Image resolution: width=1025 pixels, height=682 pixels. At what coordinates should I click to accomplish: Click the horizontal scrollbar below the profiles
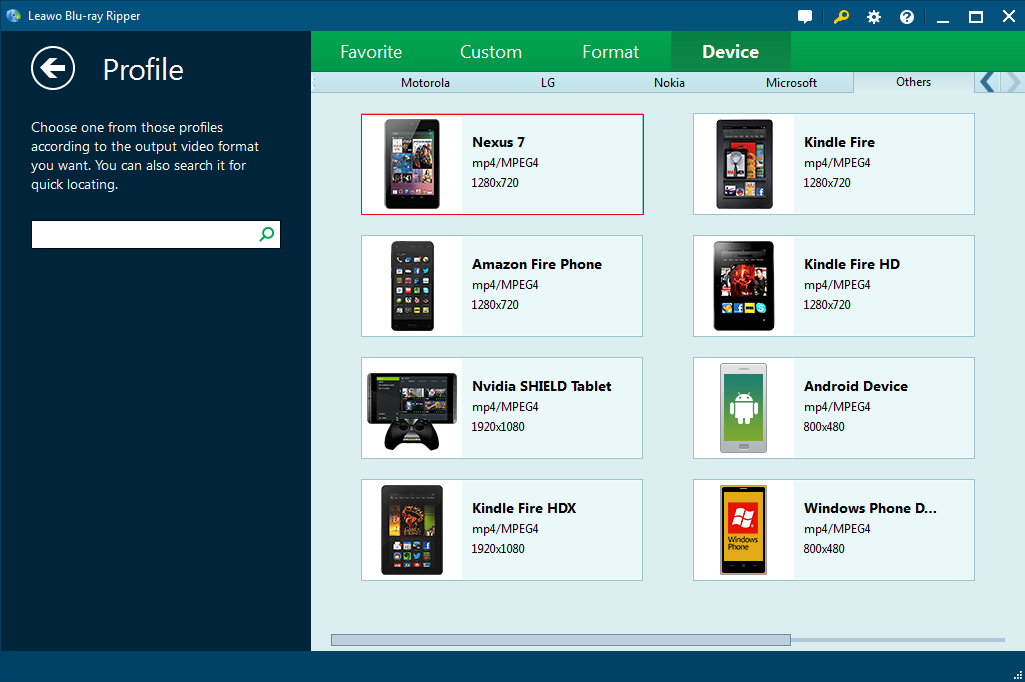coord(560,640)
